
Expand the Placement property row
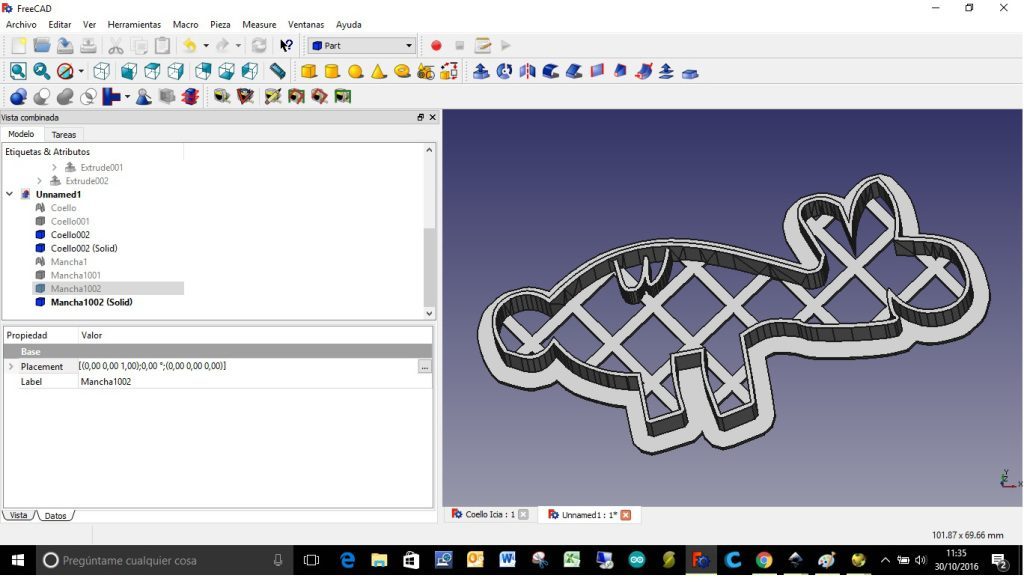[x=10, y=366]
